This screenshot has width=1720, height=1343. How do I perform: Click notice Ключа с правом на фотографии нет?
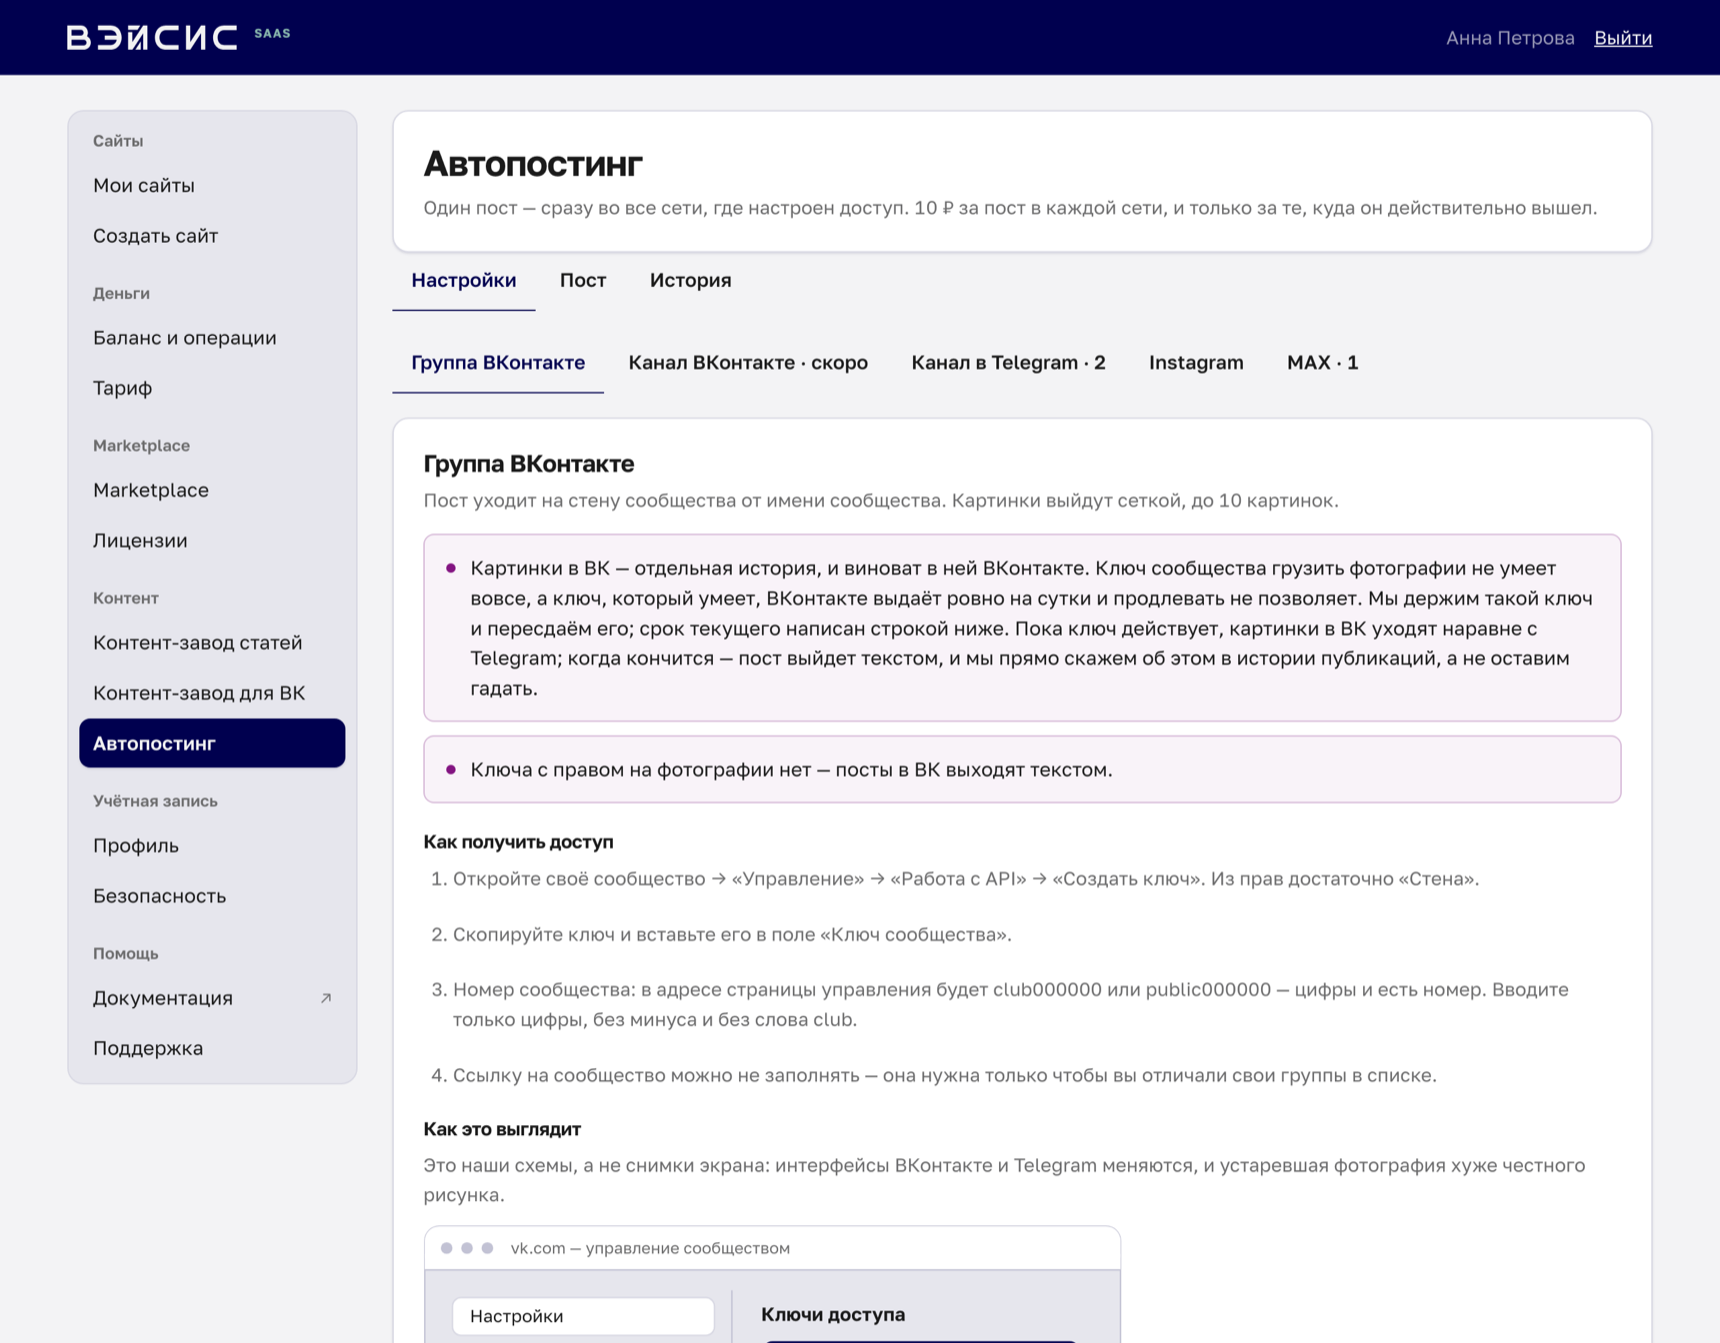tap(1022, 769)
